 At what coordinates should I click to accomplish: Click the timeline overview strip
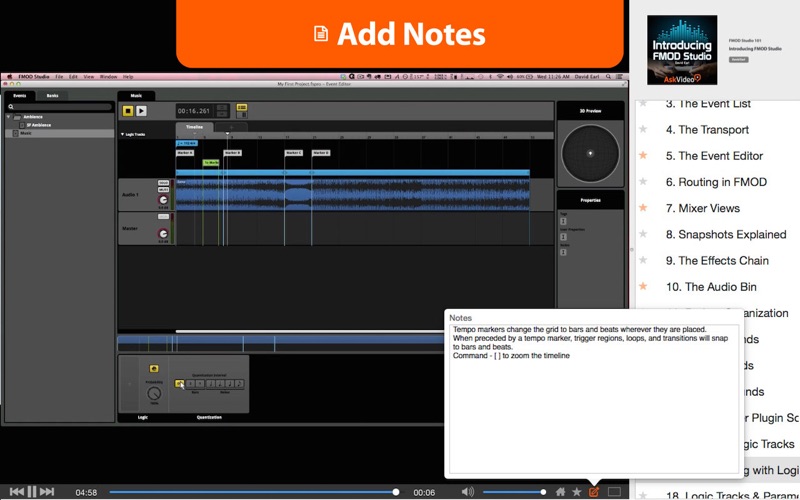pos(281,343)
